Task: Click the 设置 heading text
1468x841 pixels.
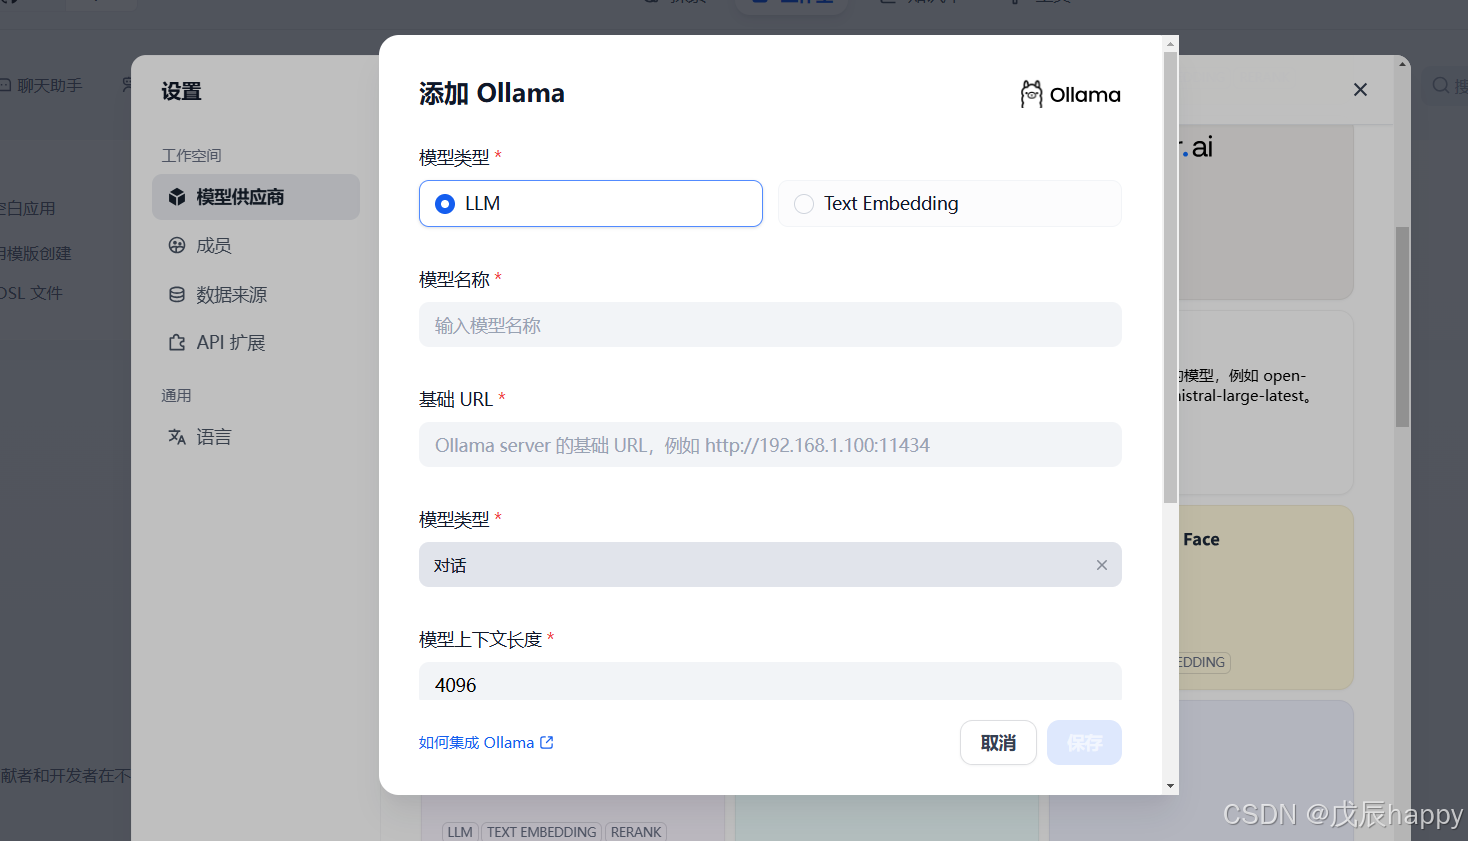Action: point(181,91)
